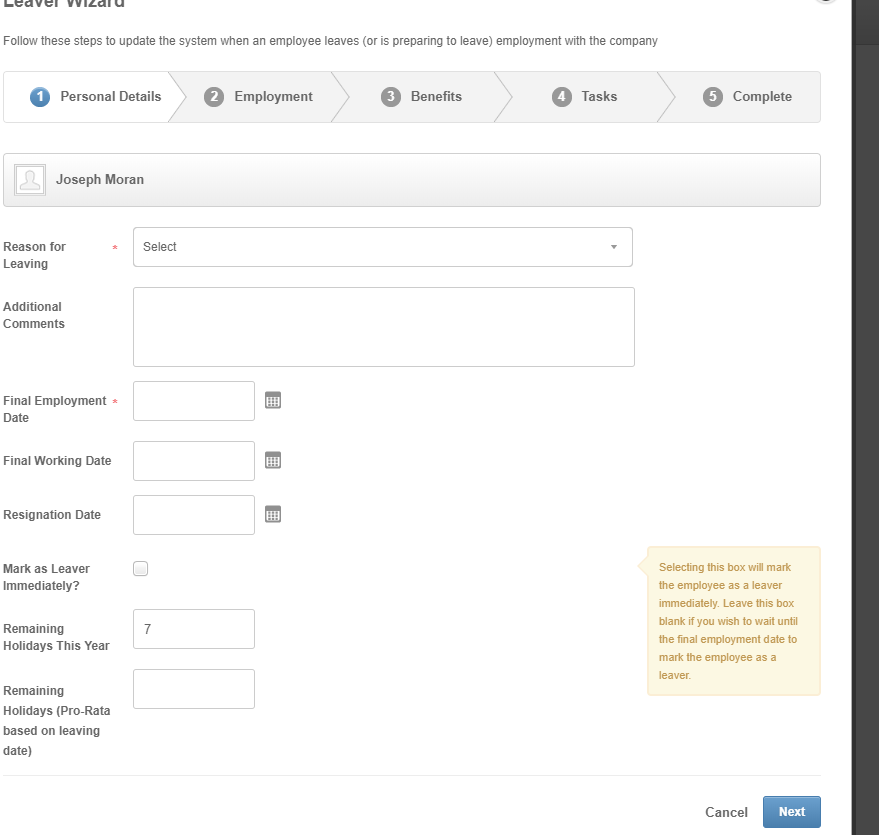
Task: Focus the Additional Comments text area
Action: coord(383,327)
